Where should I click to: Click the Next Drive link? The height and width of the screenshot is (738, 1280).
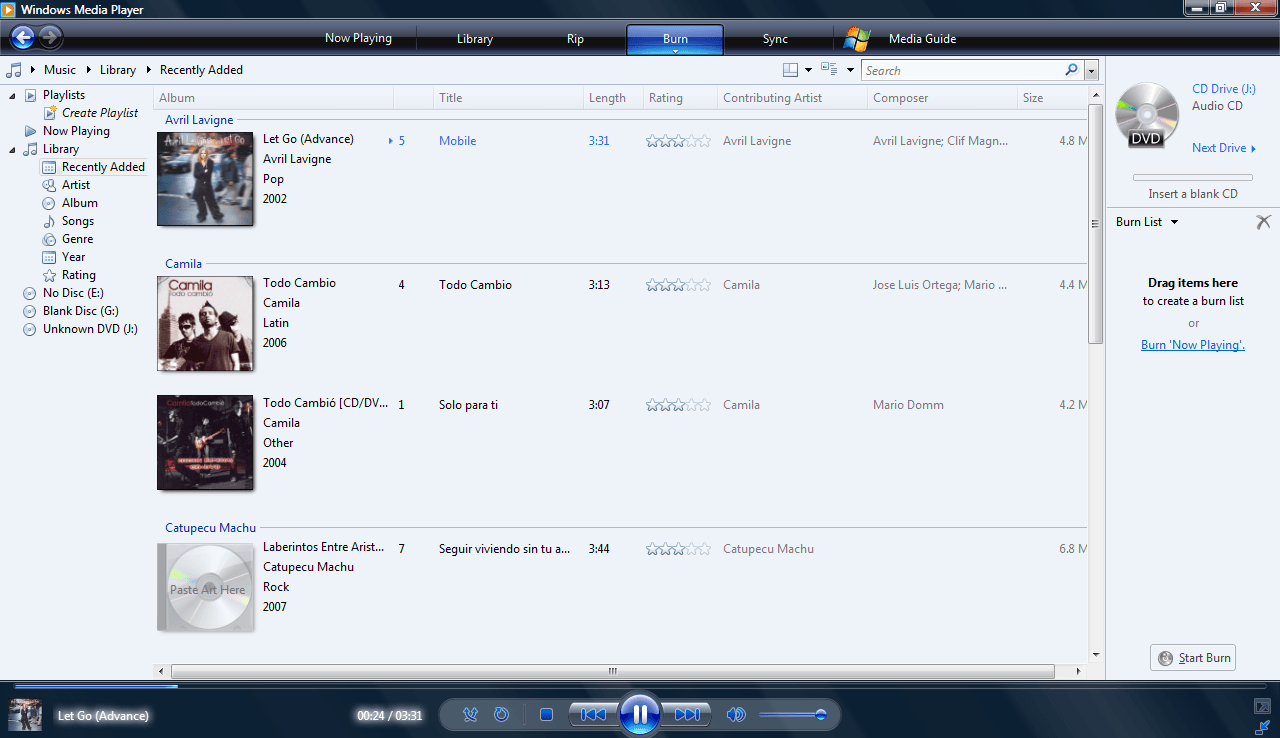[x=1223, y=148]
